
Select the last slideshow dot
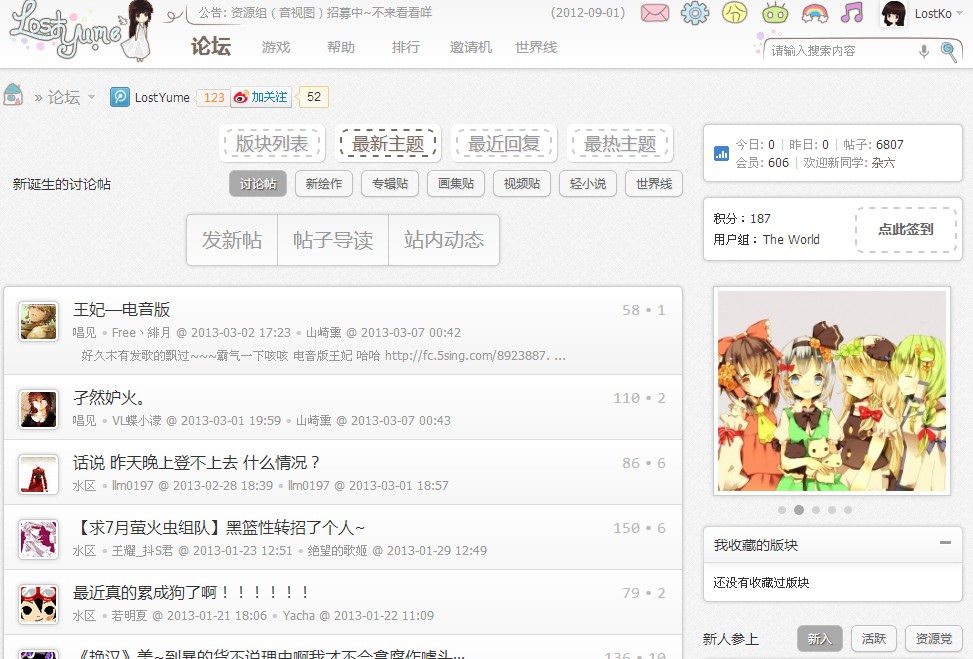(848, 510)
